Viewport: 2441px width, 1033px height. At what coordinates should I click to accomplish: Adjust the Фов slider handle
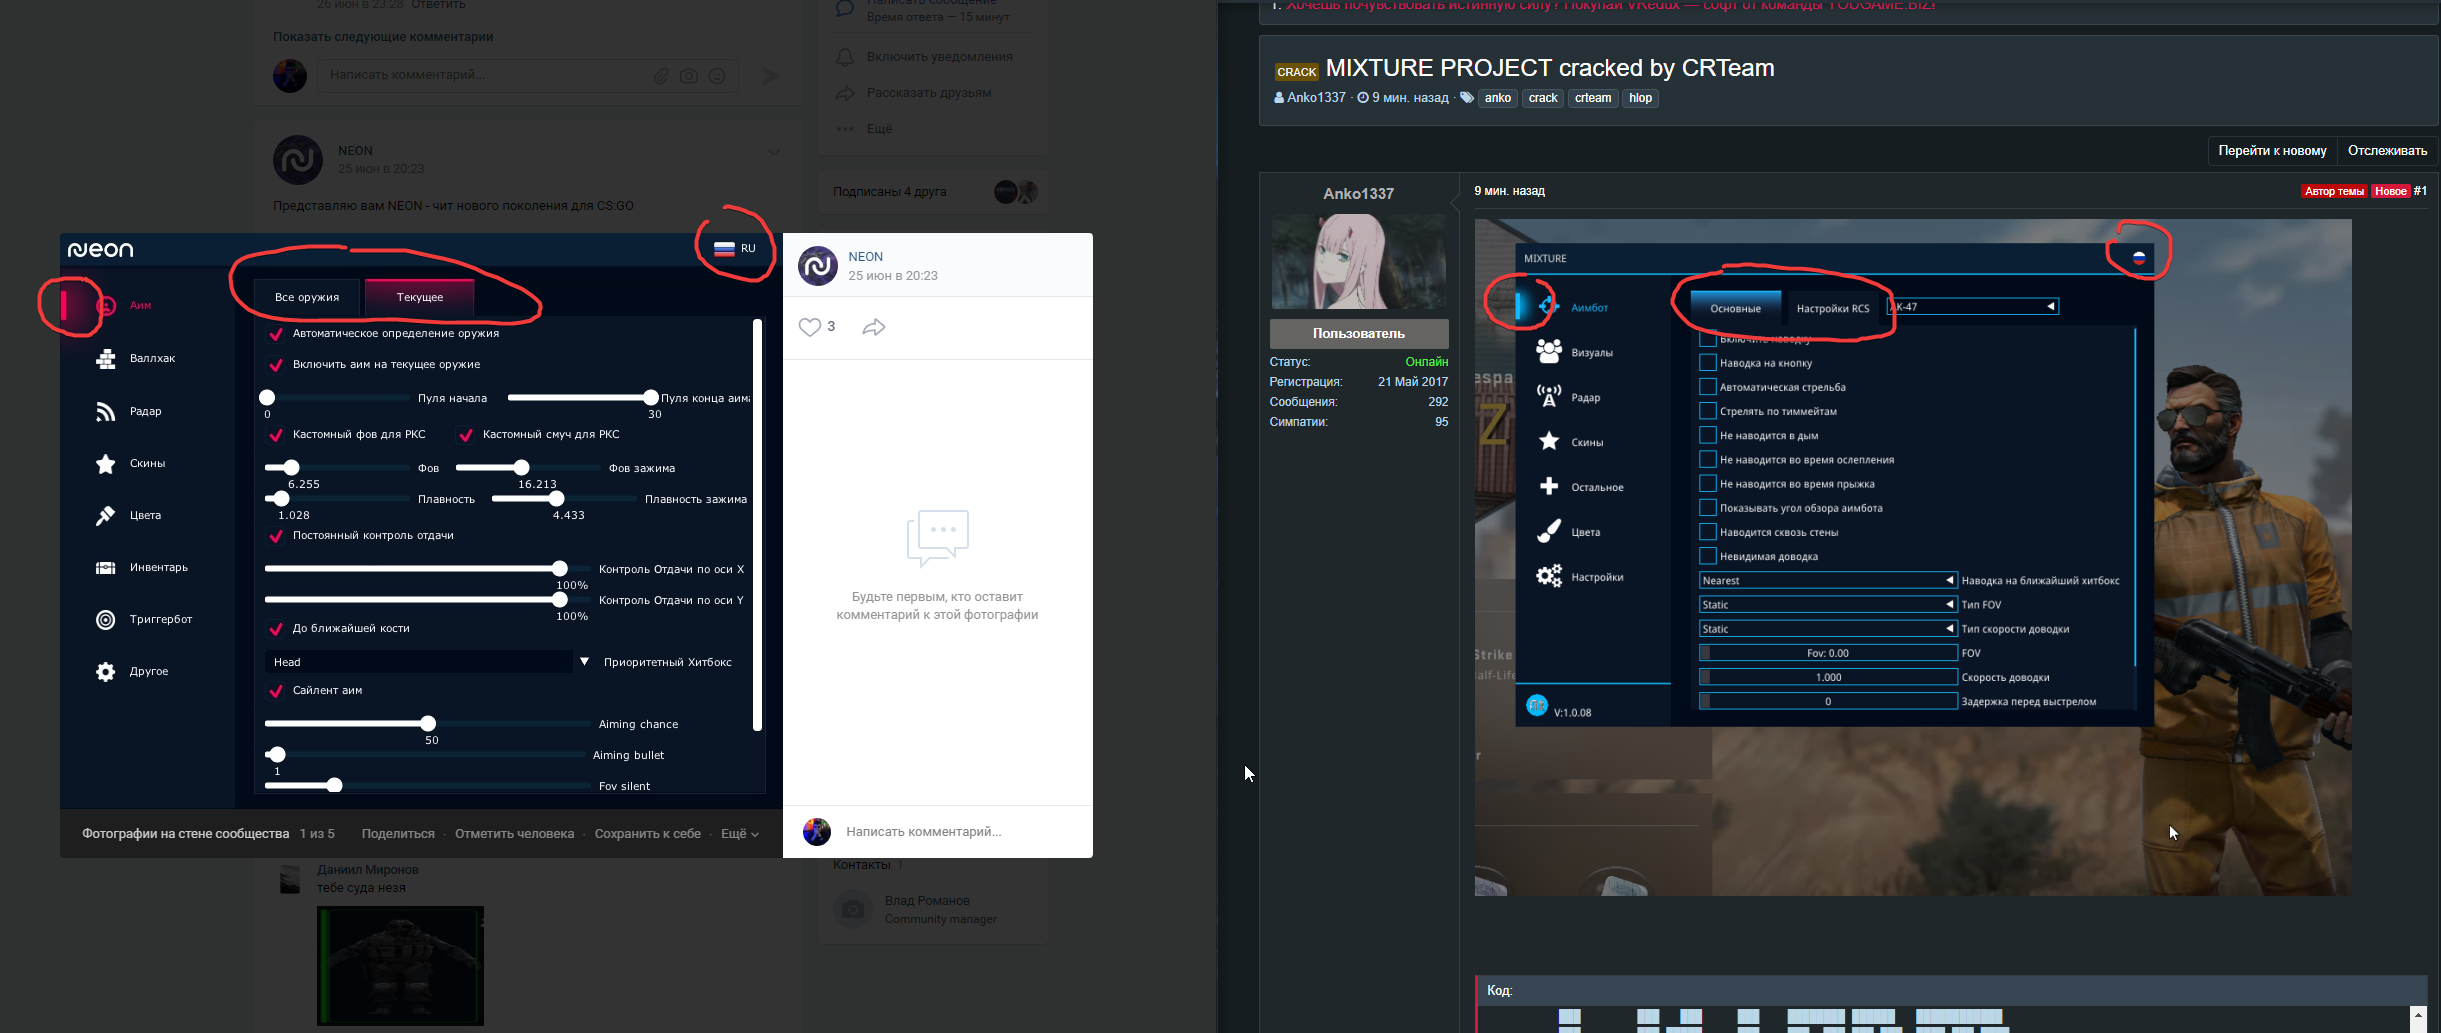(x=291, y=468)
